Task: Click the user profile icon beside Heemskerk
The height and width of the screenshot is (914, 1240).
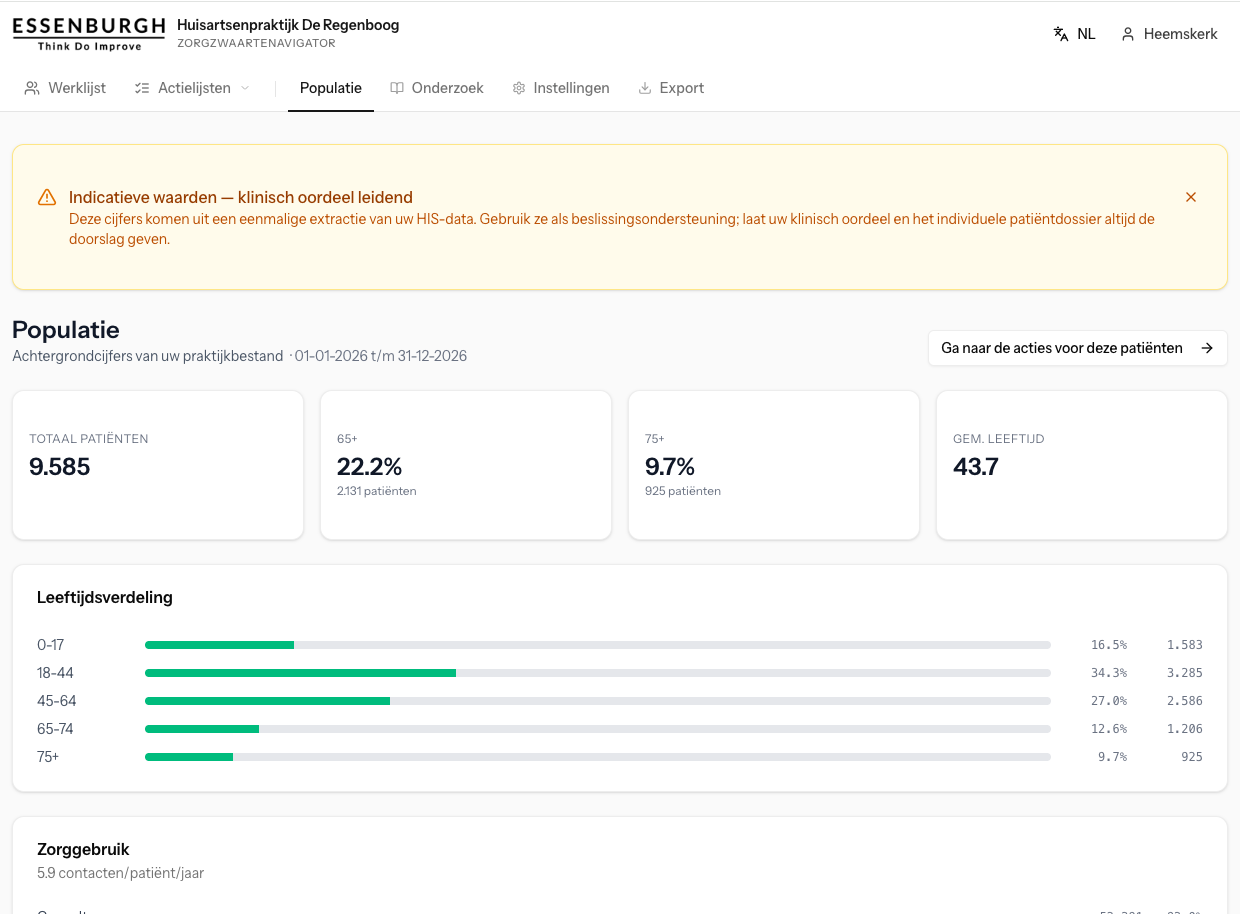Action: (x=1128, y=34)
